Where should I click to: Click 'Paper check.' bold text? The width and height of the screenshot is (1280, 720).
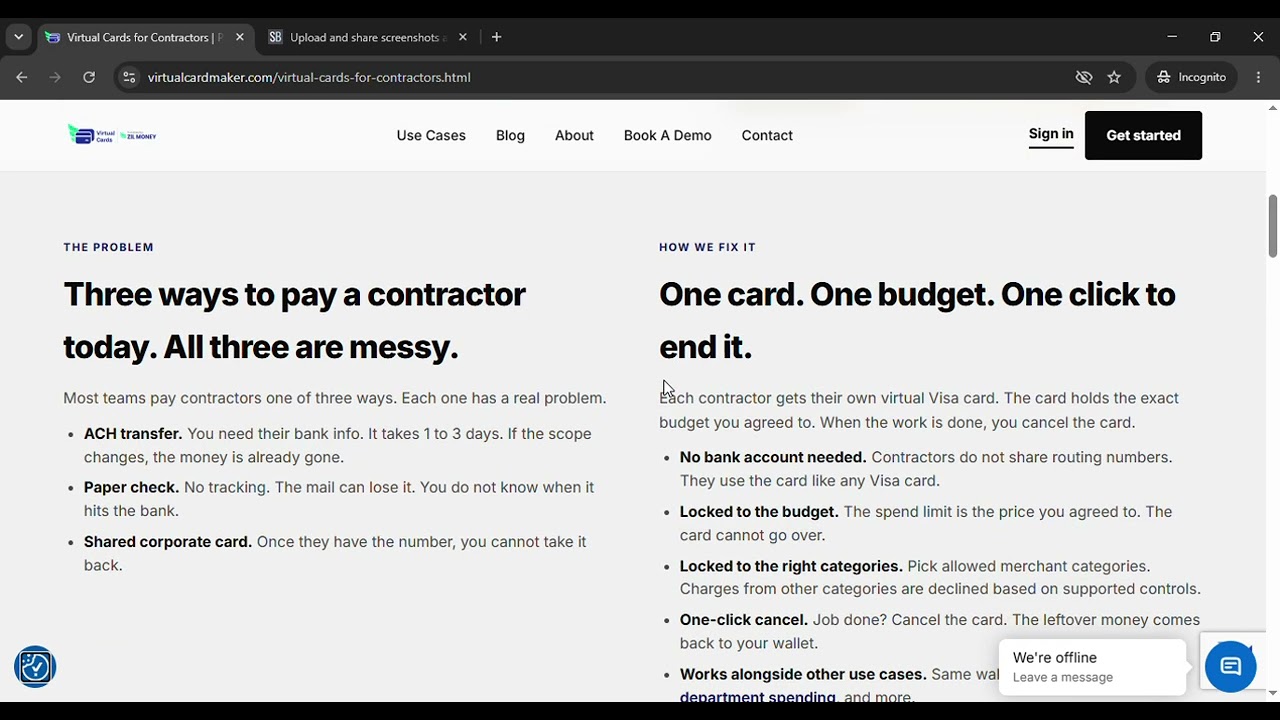(131, 488)
